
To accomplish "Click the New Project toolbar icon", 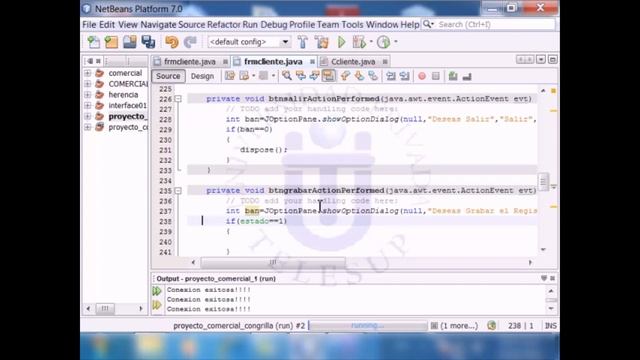I will [x=111, y=42].
